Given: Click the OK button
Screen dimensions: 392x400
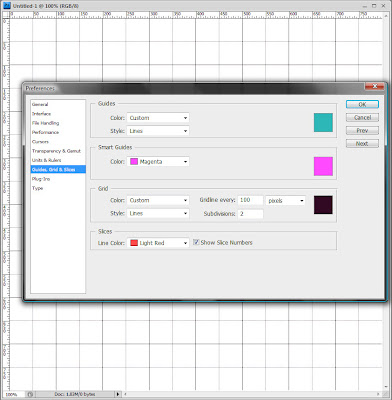Looking at the screenshot, I should (x=362, y=104).
